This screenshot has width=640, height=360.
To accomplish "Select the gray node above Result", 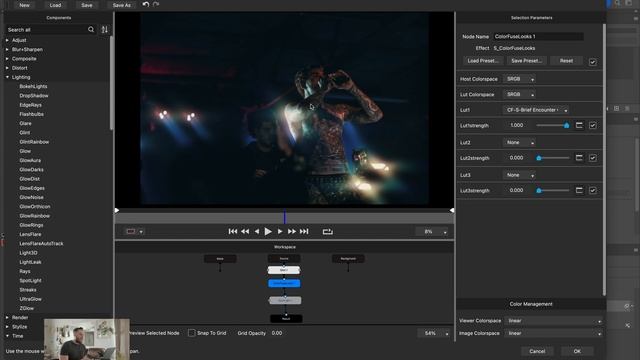I will pos(285,300).
